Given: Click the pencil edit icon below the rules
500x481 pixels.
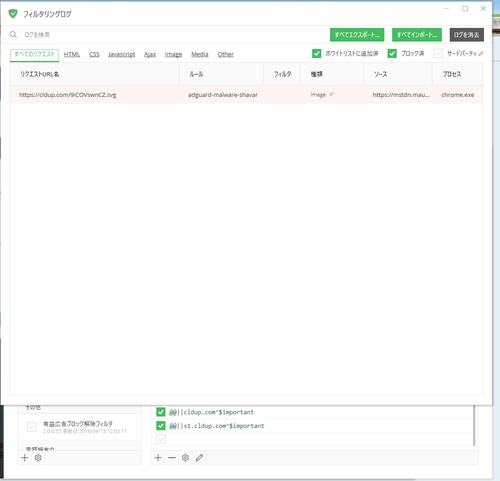Looking at the screenshot, I should pos(199,458).
